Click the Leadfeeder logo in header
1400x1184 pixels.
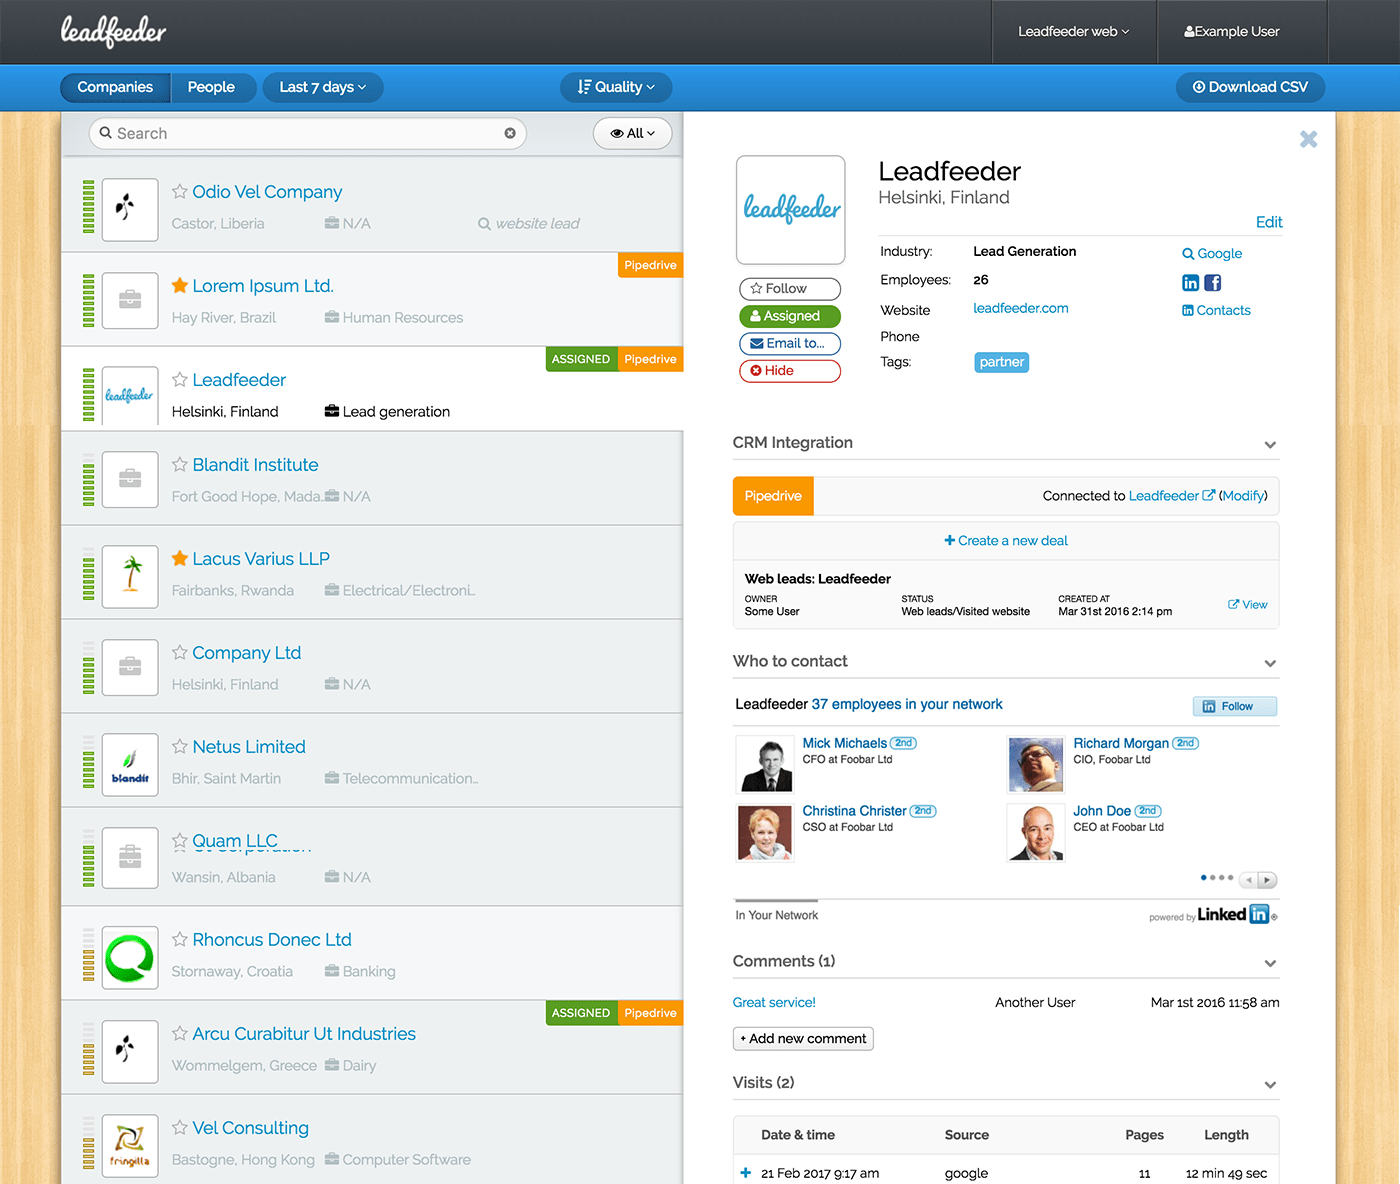[113, 31]
